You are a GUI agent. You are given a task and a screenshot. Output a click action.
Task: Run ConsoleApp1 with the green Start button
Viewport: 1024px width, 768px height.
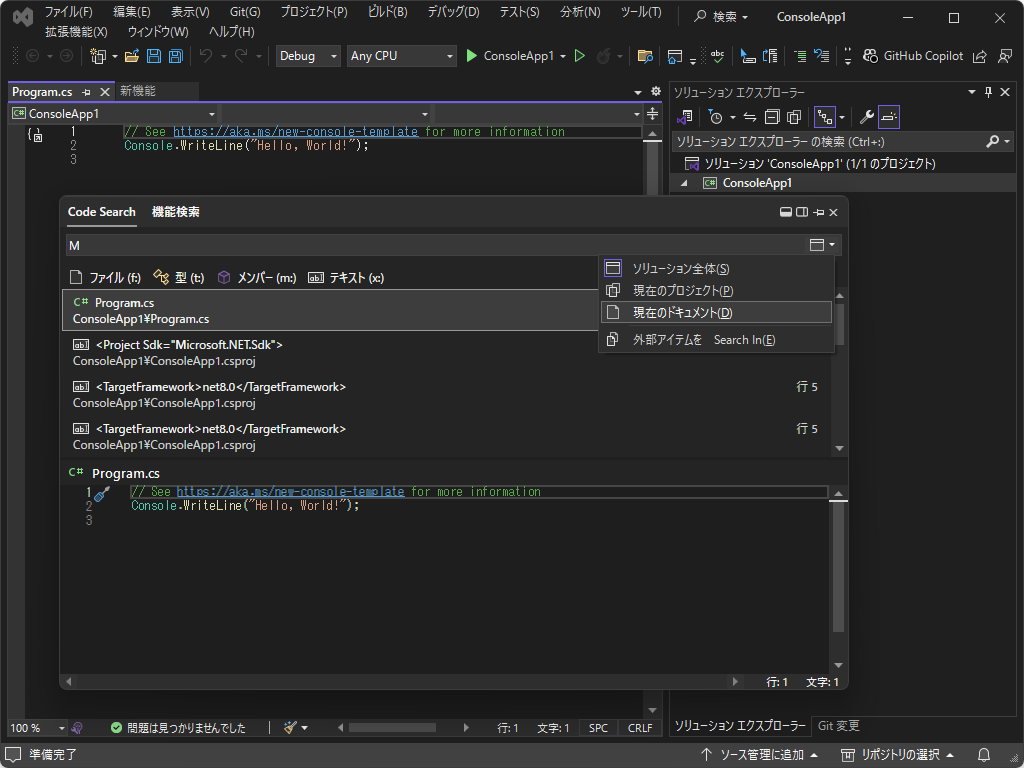pos(471,56)
